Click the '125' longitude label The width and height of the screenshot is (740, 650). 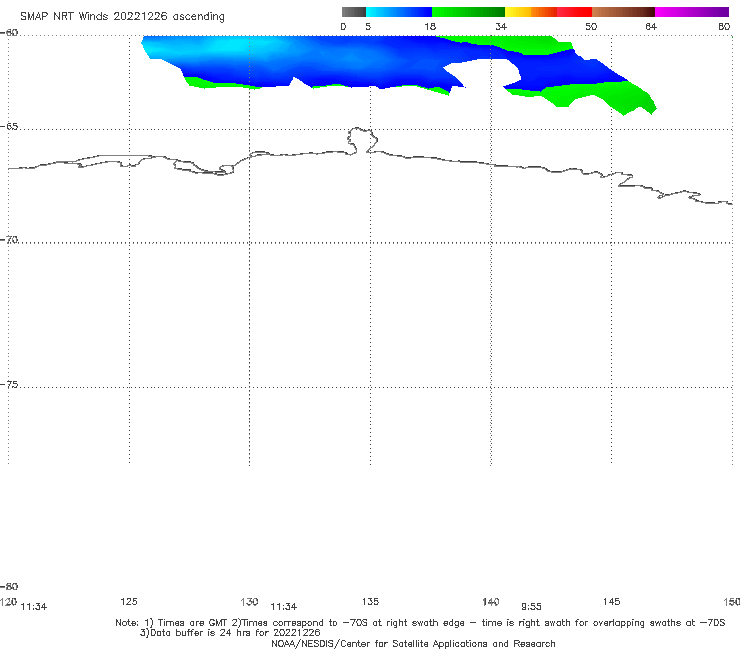(x=129, y=601)
